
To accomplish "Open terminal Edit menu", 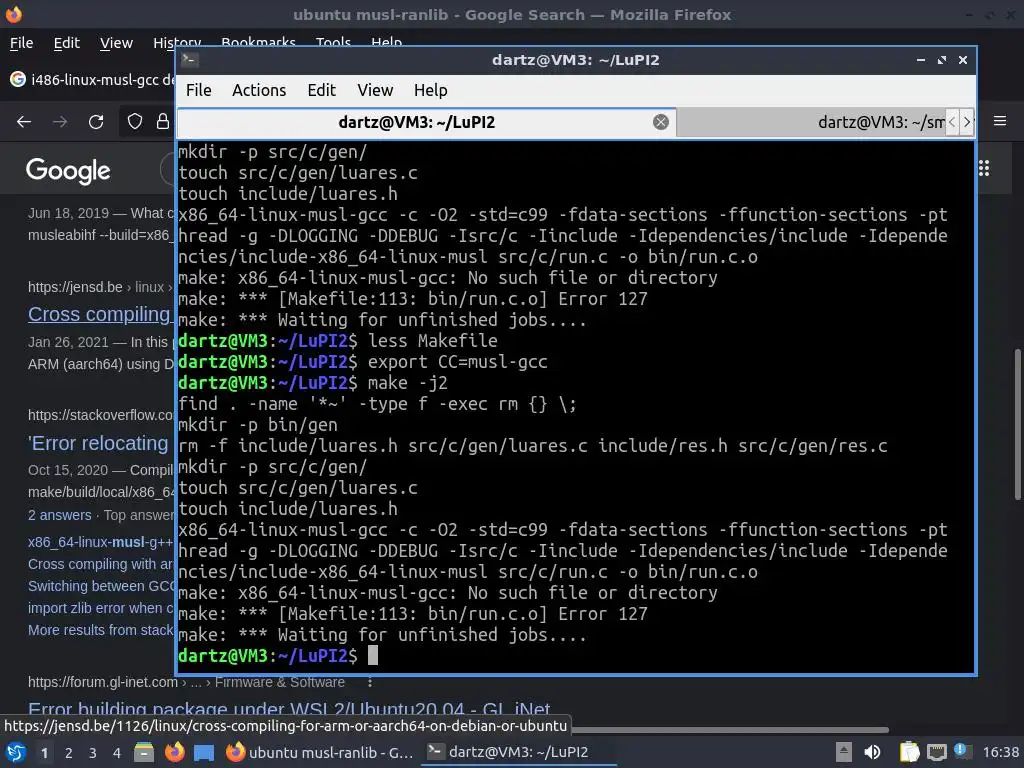I will tap(321, 90).
